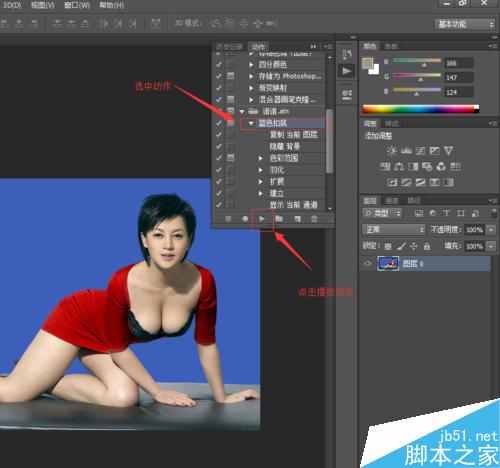Expand the 存储为 Photoshop action
The width and height of the screenshot is (500, 468).
[251, 76]
